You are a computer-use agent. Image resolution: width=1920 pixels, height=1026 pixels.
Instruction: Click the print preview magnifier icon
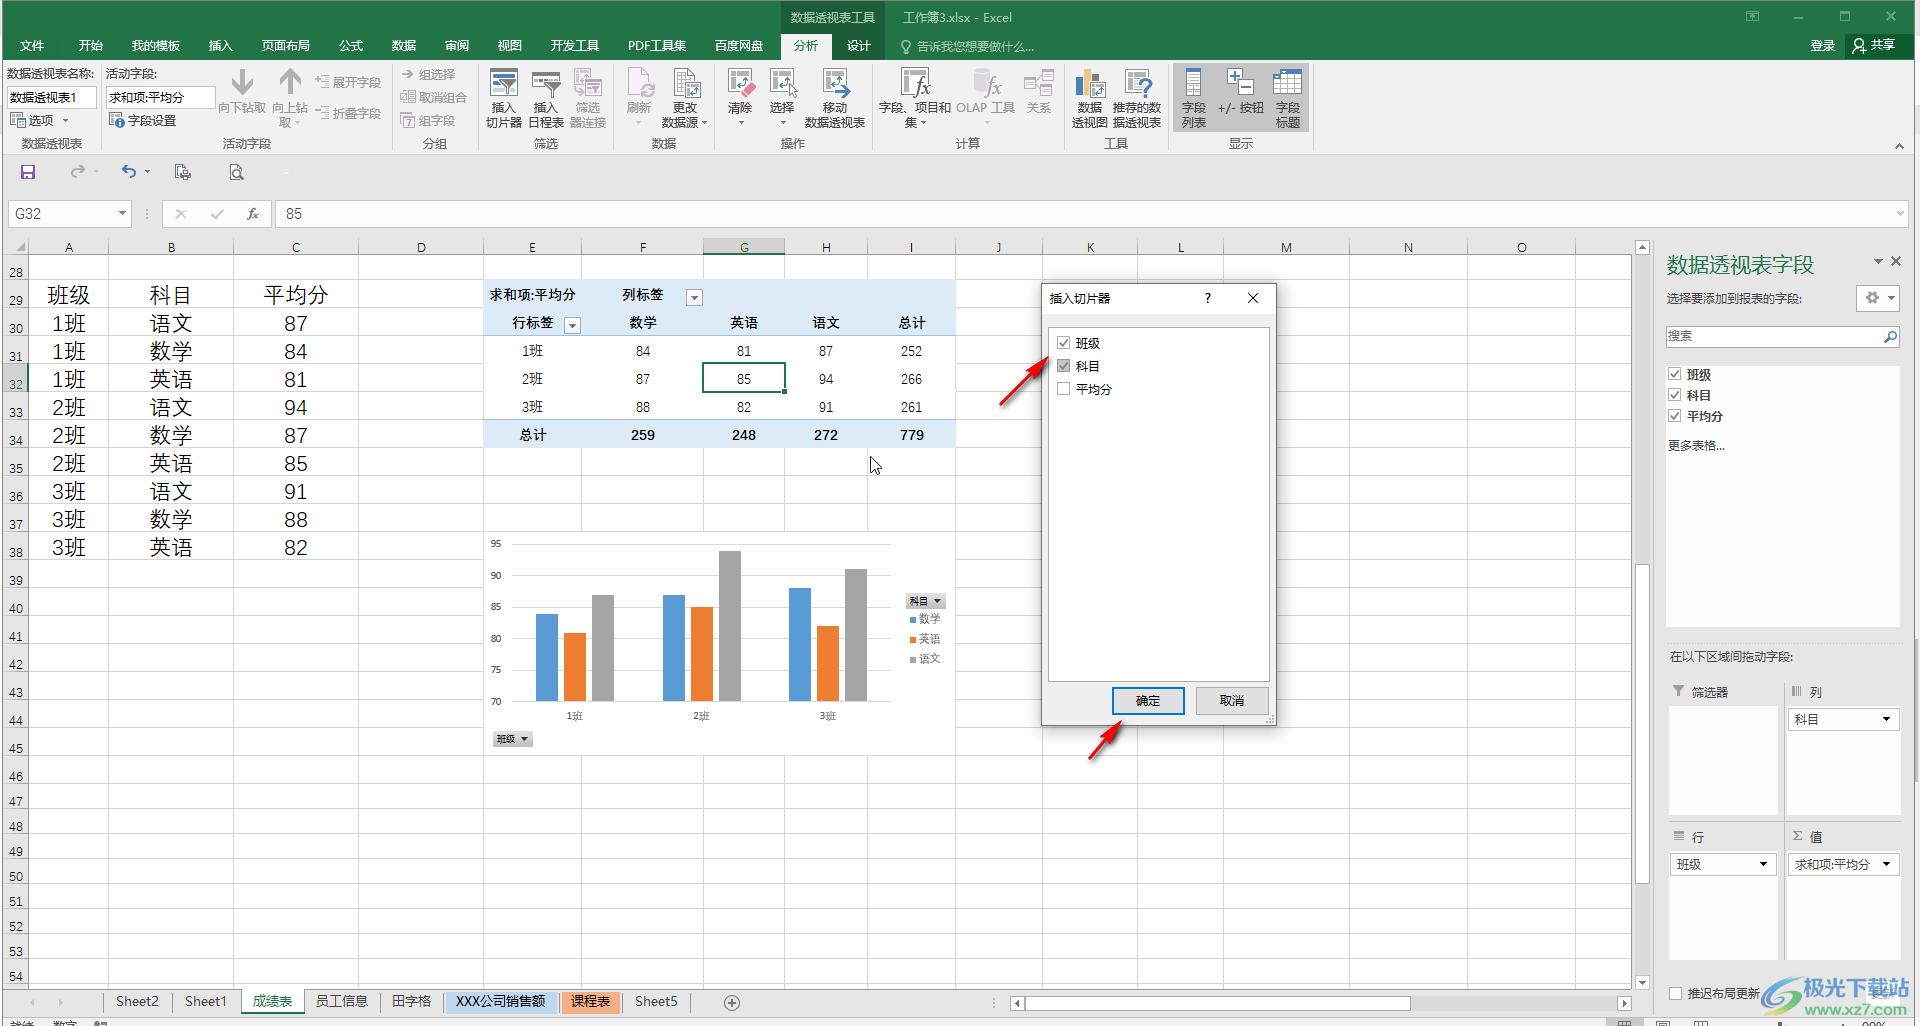click(x=236, y=172)
